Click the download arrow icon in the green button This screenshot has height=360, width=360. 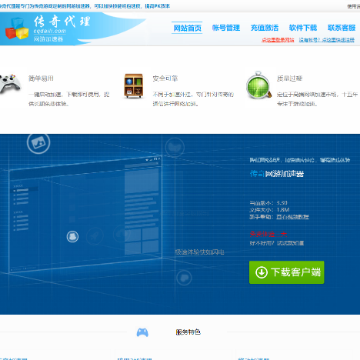pyautogui.click(x=261, y=272)
